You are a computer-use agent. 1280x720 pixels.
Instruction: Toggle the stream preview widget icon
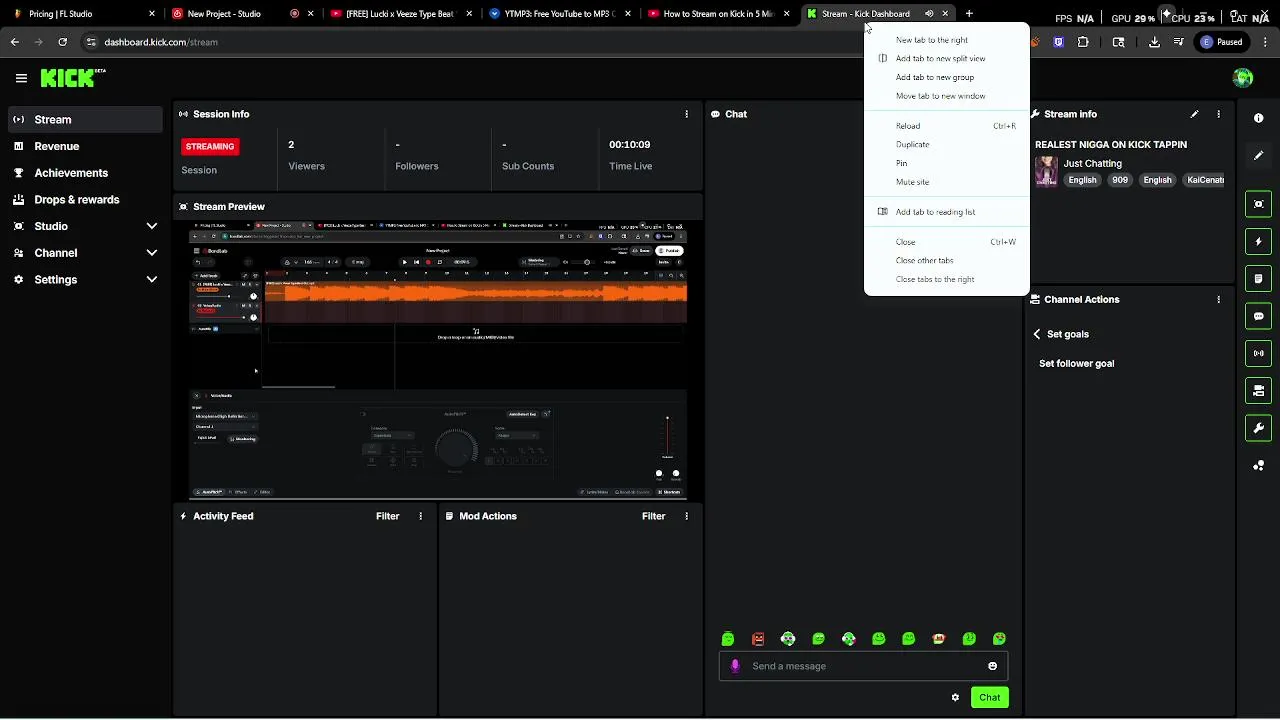pyautogui.click(x=1258, y=204)
